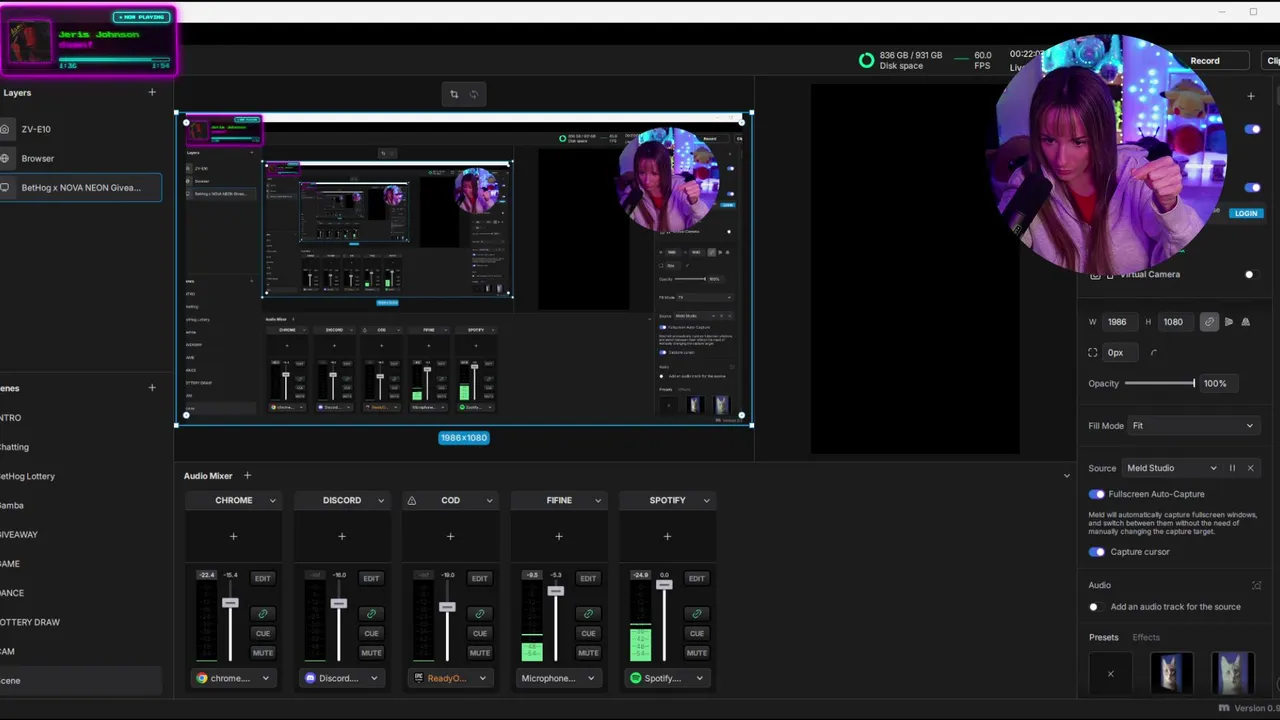The height and width of the screenshot is (720, 1280).
Task: Open the Source Meld Studio dropdown
Action: coord(1171,468)
